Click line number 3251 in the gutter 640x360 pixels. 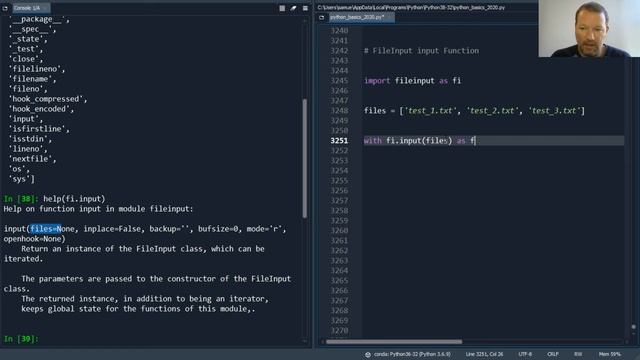pyautogui.click(x=339, y=141)
